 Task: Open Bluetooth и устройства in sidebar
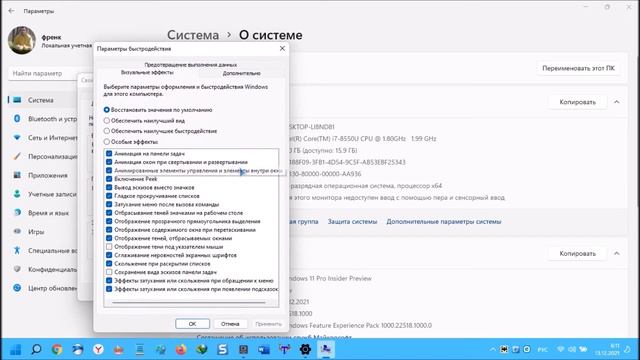click(x=43, y=119)
